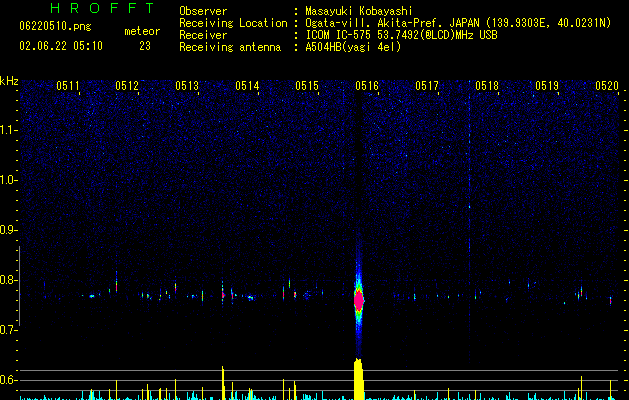Click the 0517 time marker
This screenshot has width=629, height=400.
coord(427,86)
